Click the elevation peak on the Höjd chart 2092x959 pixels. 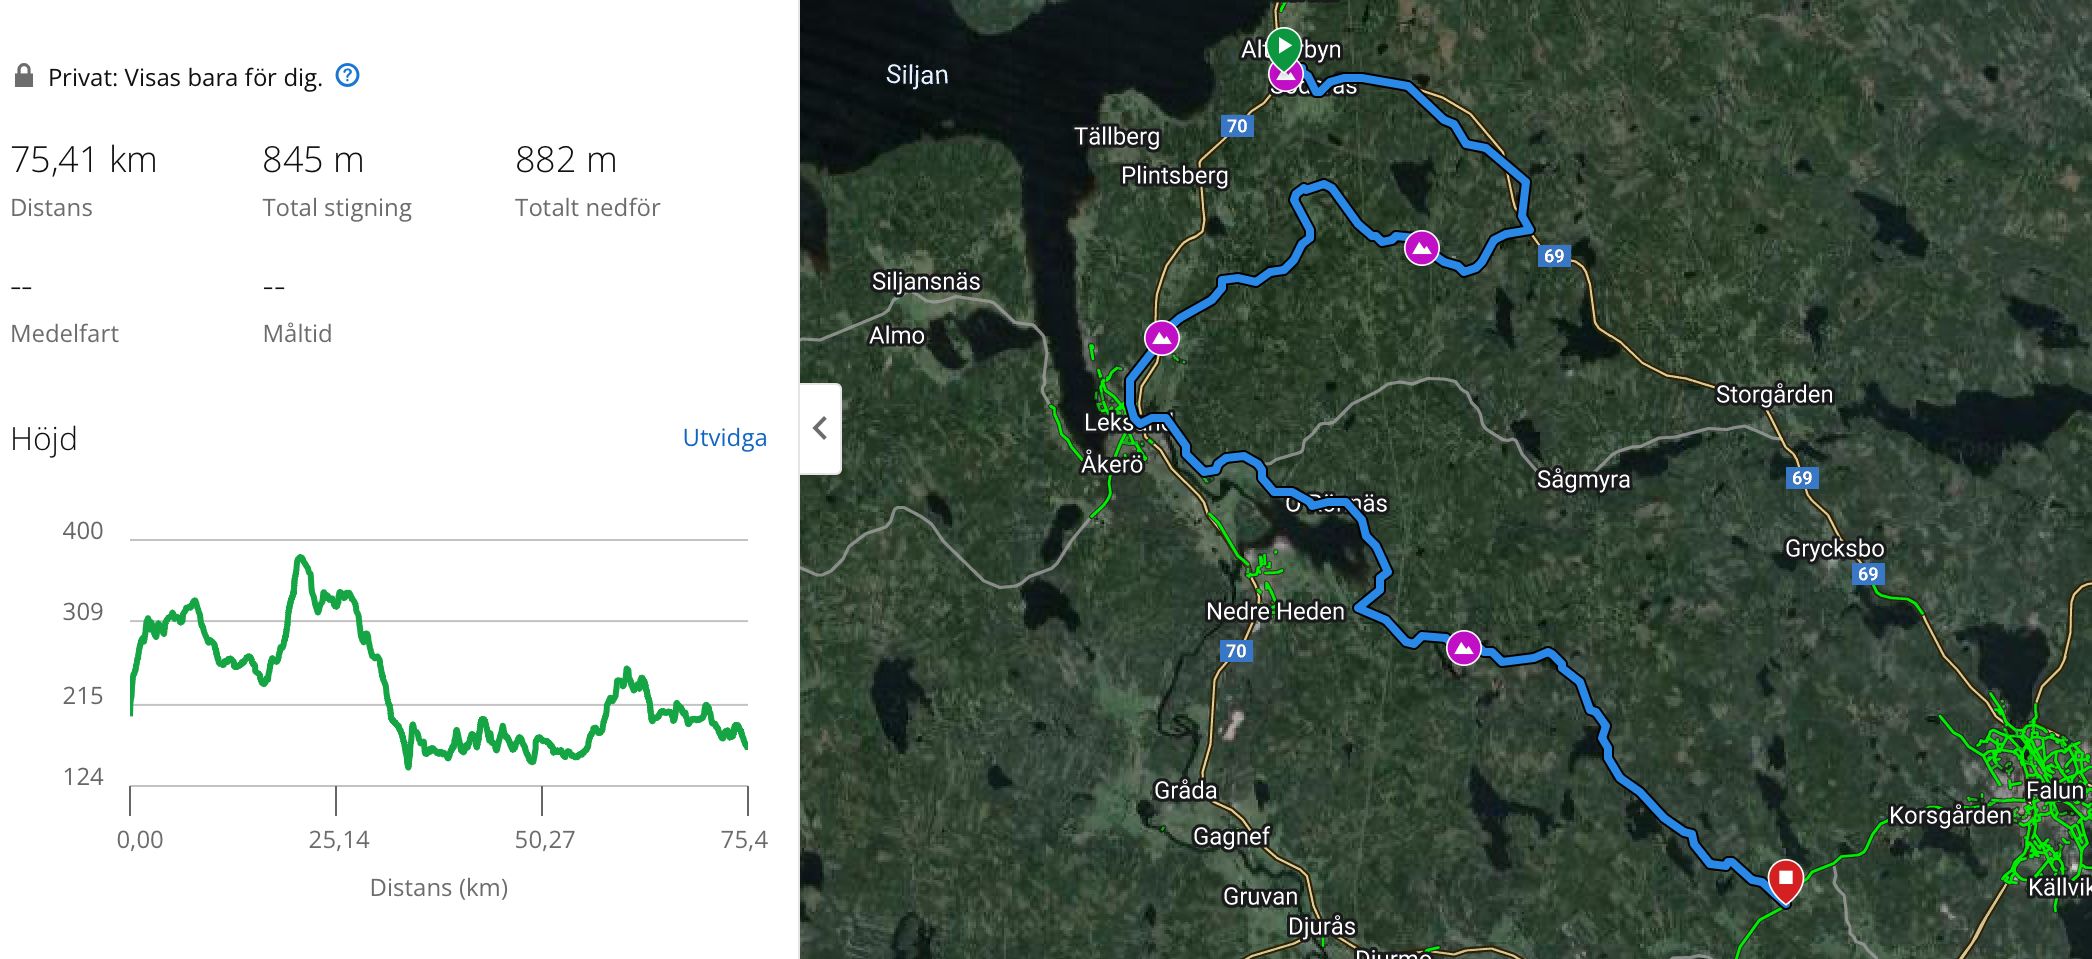click(x=300, y=558)
